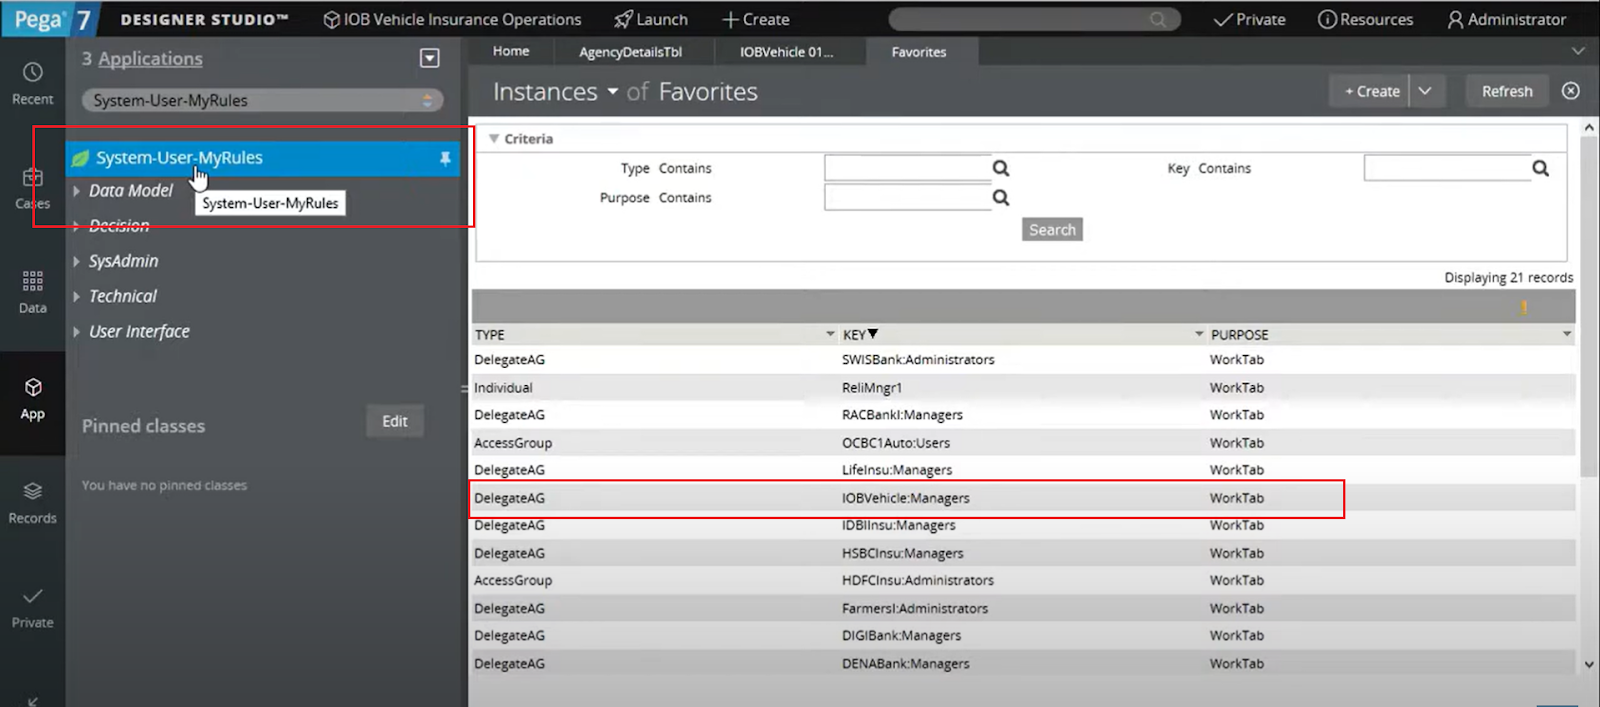
Task: Open the SWISBank:Administrators row
Action: pos(1022,360)
